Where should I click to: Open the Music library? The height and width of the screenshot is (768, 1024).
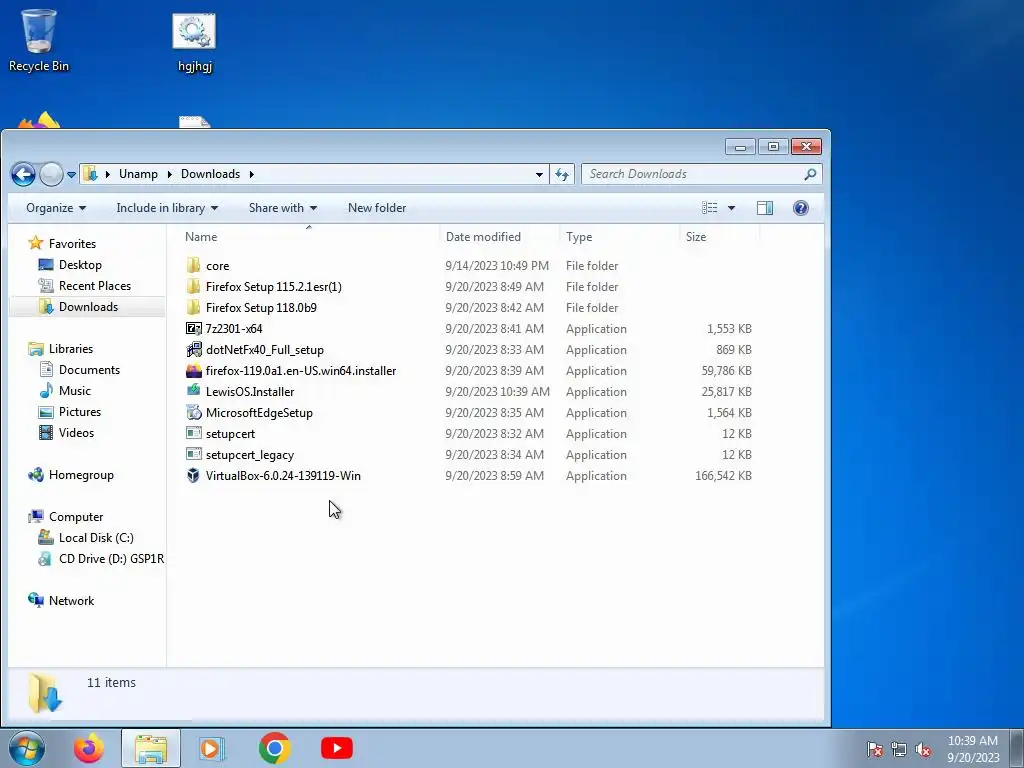(74, 391)
